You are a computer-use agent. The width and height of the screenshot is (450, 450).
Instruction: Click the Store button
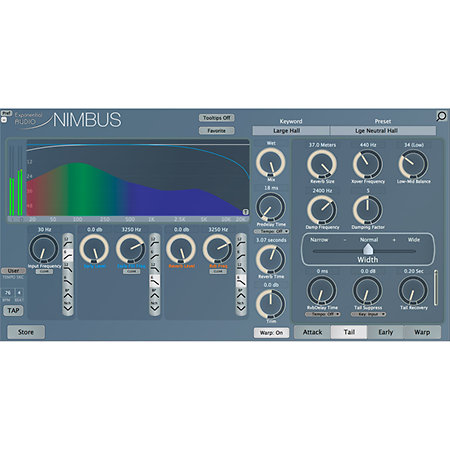pyautogui.click(x=26, y=332)
